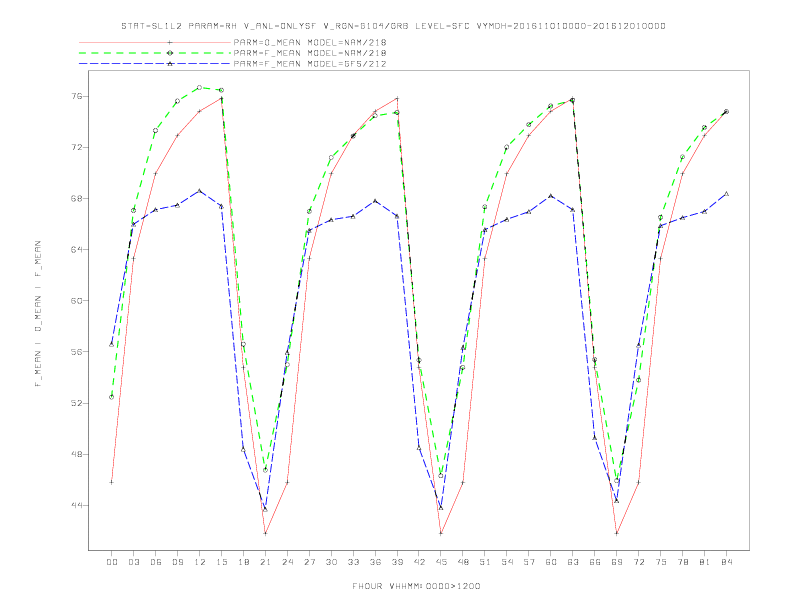Click x-axis tick label 18

pyautogui.click(x=243, y=562)
